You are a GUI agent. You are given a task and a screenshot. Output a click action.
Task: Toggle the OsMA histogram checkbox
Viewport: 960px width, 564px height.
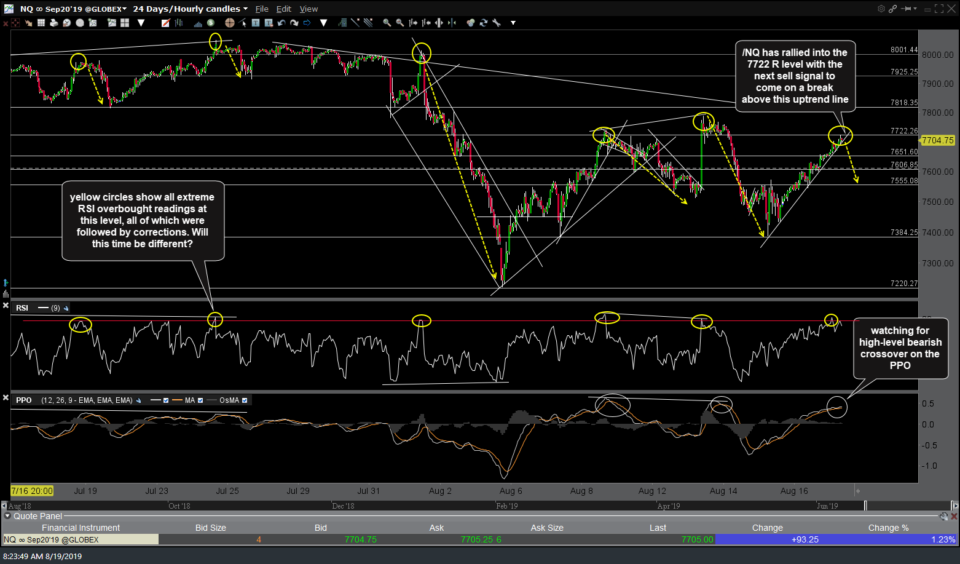pos(245,400)
